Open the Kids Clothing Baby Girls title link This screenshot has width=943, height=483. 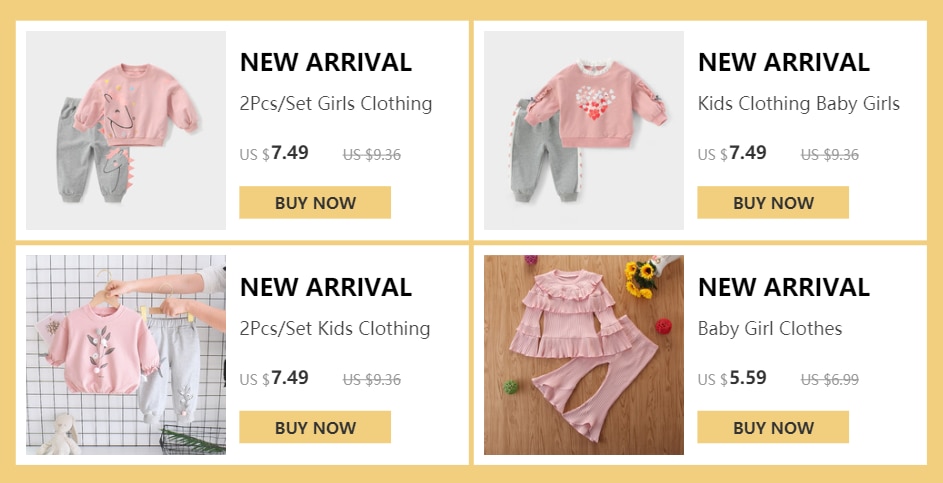pos(799,104)
